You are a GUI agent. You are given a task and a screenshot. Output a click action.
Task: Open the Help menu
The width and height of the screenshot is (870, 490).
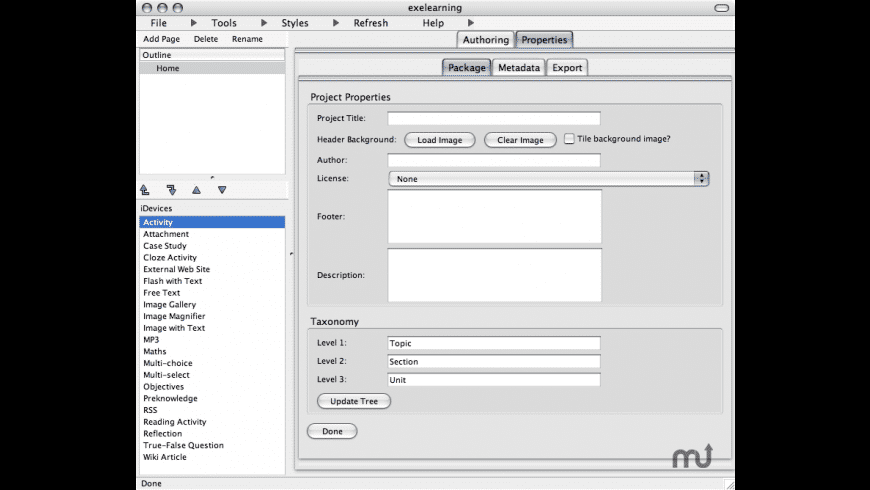pos(433,23)
